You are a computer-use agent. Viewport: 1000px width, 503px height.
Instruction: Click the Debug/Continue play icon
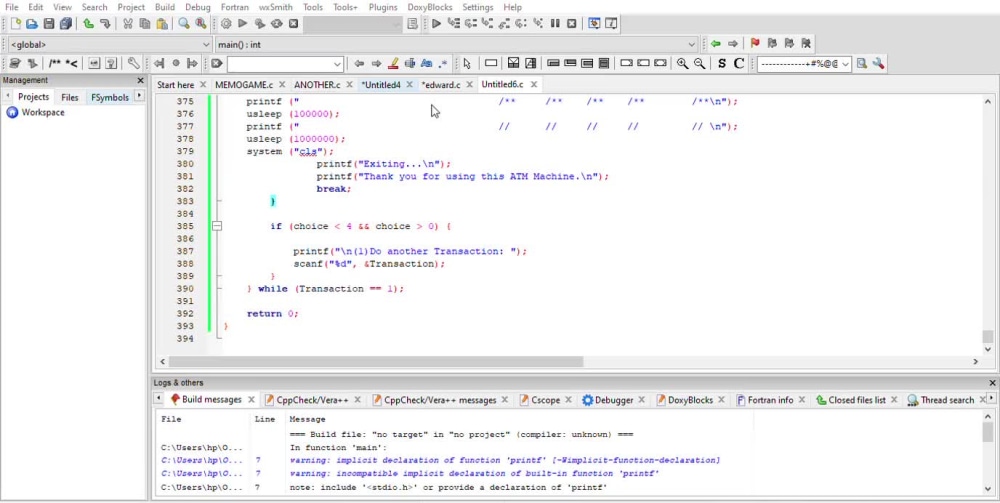[x=436, y=24]
